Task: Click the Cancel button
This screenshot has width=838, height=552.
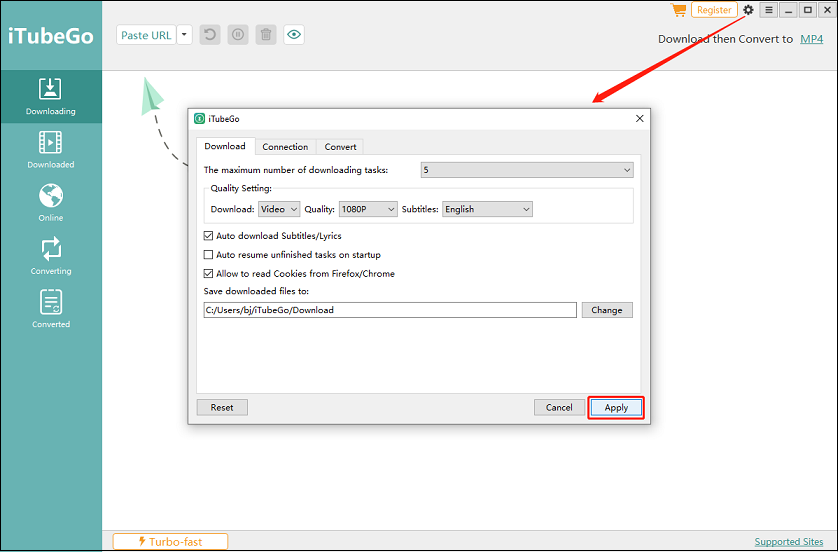Action: pyautogui.click(x=559, y=408)
